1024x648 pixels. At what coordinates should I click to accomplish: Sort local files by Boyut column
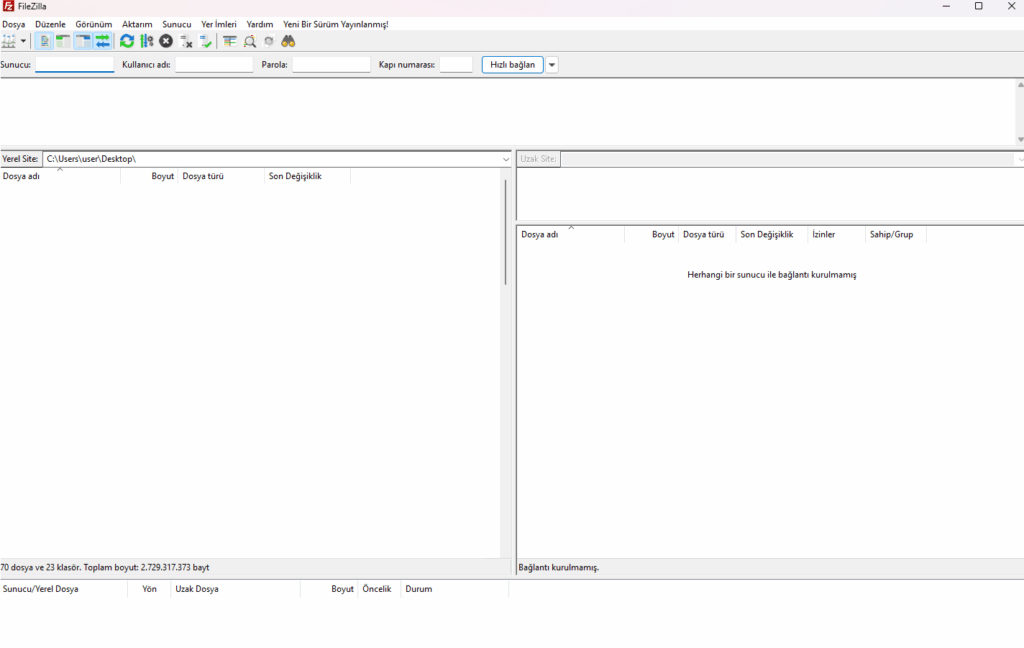click(149, 176)
